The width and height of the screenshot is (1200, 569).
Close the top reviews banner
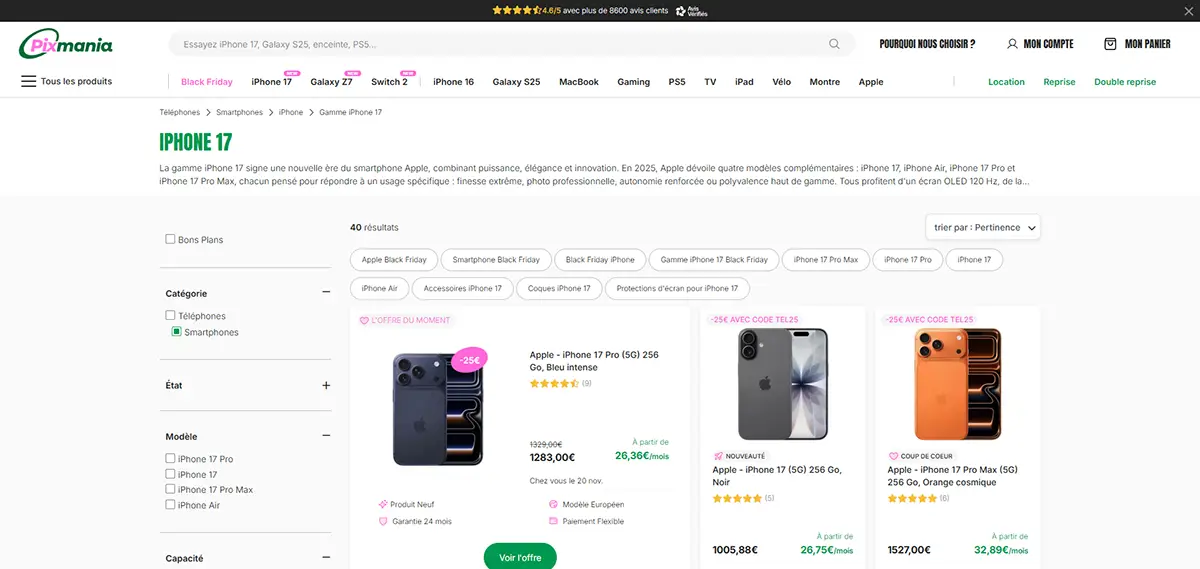1187,10
